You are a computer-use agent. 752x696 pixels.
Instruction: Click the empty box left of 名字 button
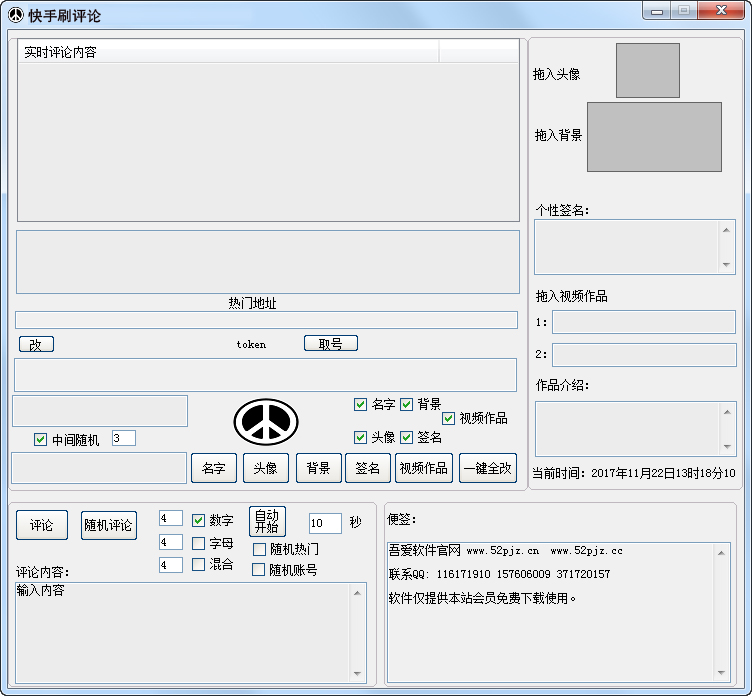click(99, 468)
